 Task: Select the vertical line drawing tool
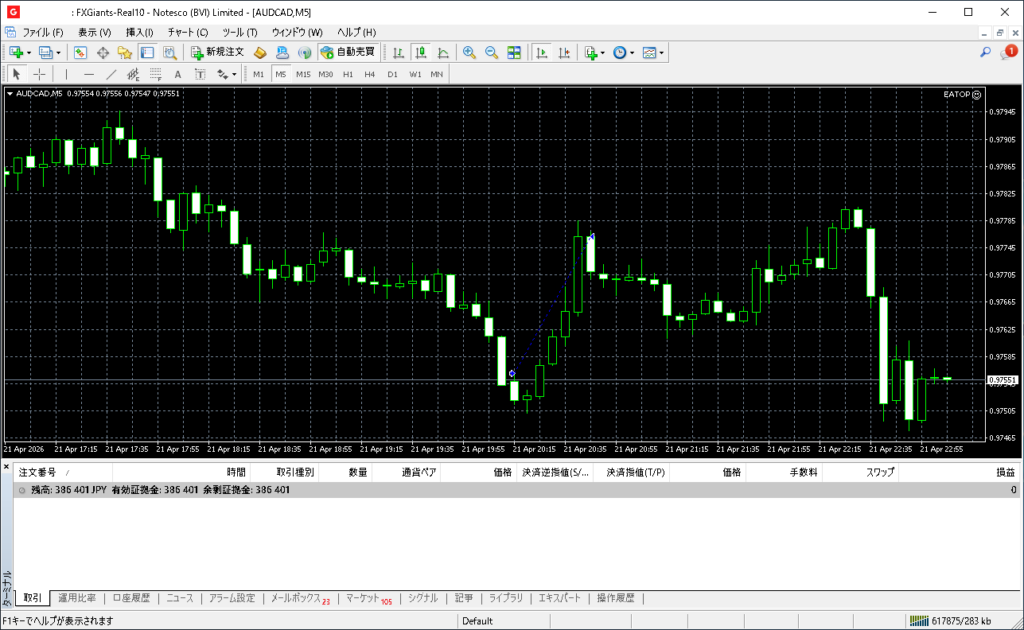[x=67, y=74]
